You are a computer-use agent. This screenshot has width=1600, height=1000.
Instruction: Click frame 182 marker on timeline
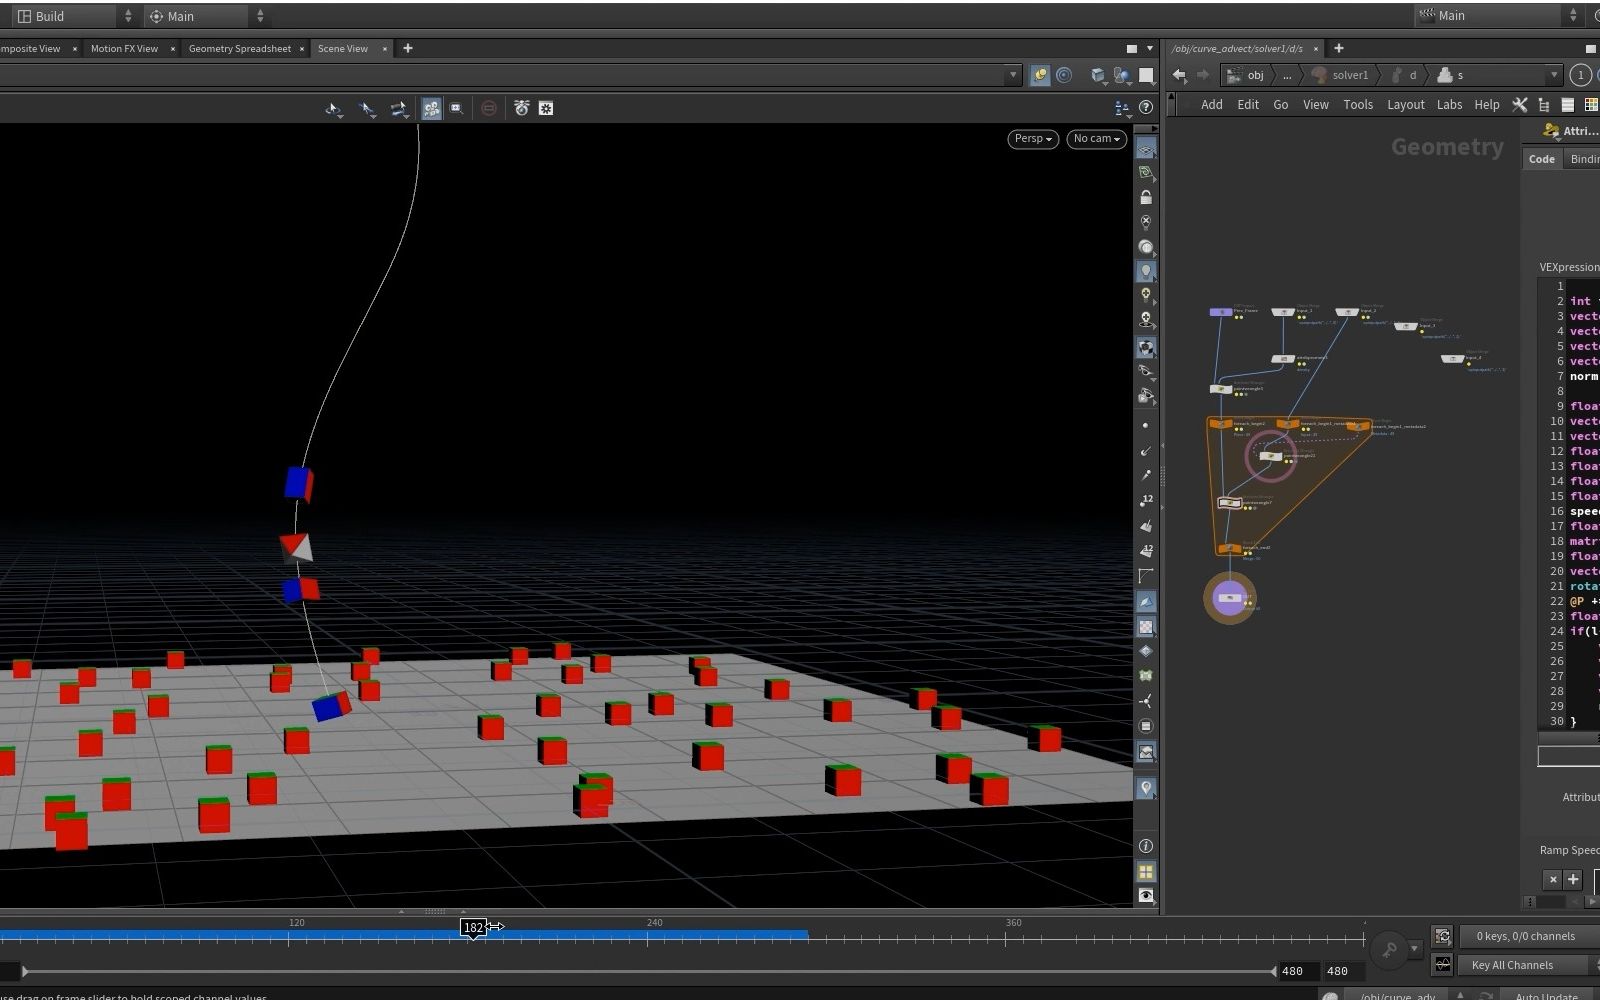473,927
